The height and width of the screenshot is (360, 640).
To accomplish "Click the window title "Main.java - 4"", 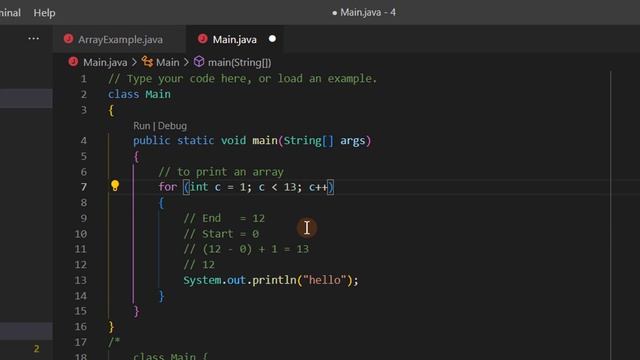I will 367,13.
